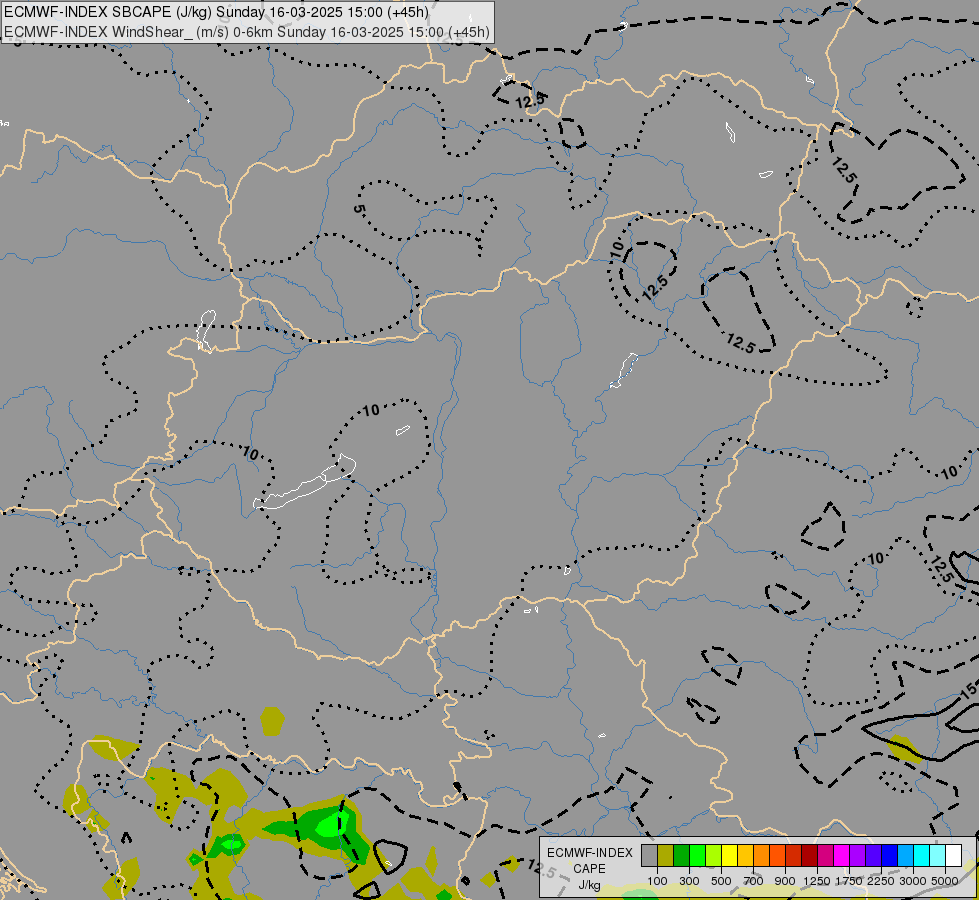Click the WindShear 0-6km title line

[x=247, y=32]
